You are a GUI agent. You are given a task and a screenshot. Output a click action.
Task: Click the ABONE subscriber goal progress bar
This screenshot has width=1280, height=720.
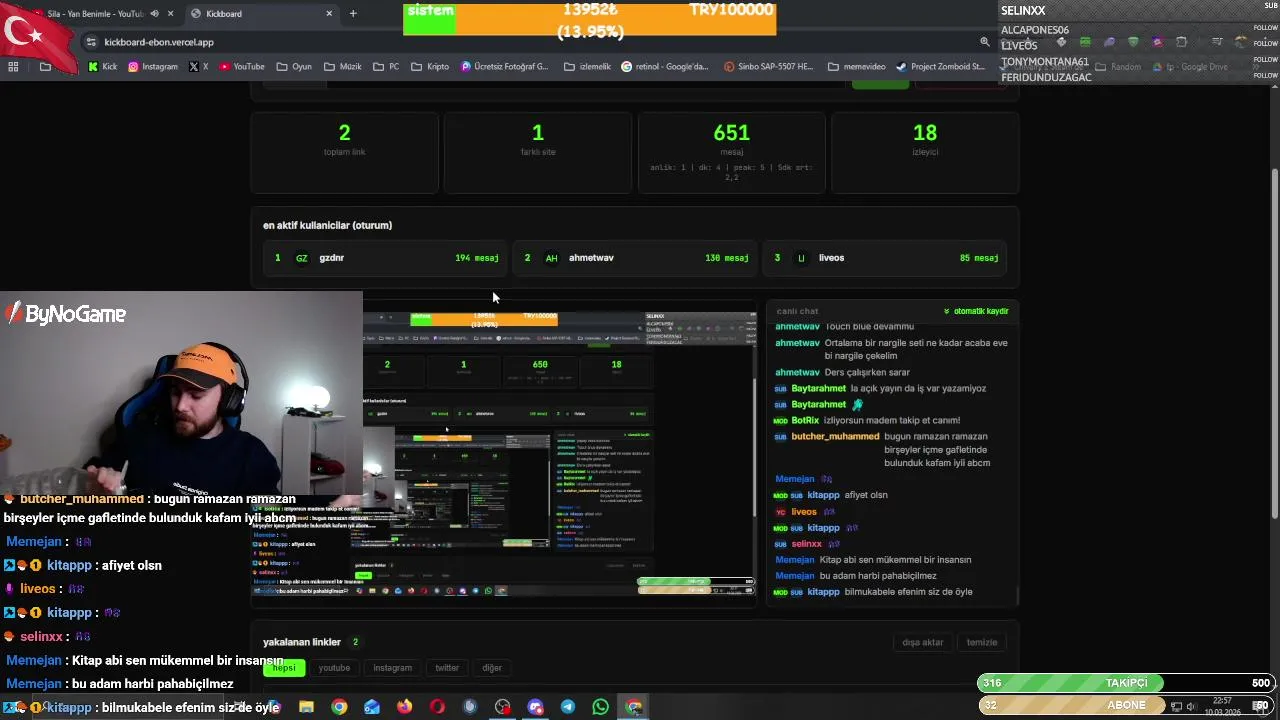tap(1126, 705)
